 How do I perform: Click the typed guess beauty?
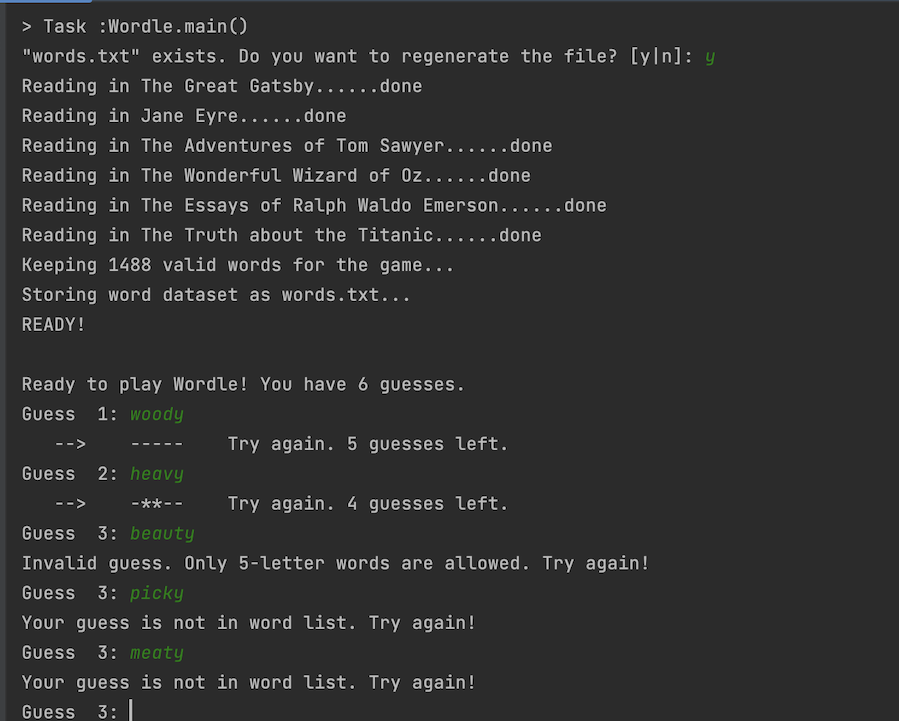[162, 533]
